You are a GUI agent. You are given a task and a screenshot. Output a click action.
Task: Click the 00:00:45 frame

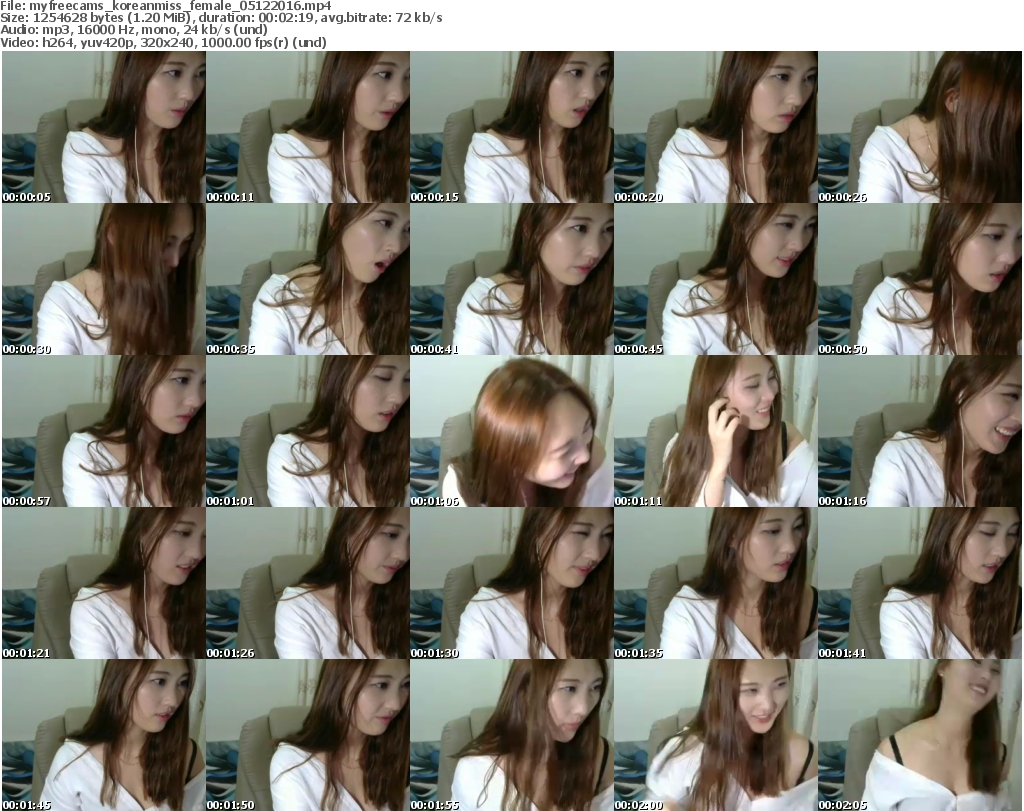coord(716,279)
